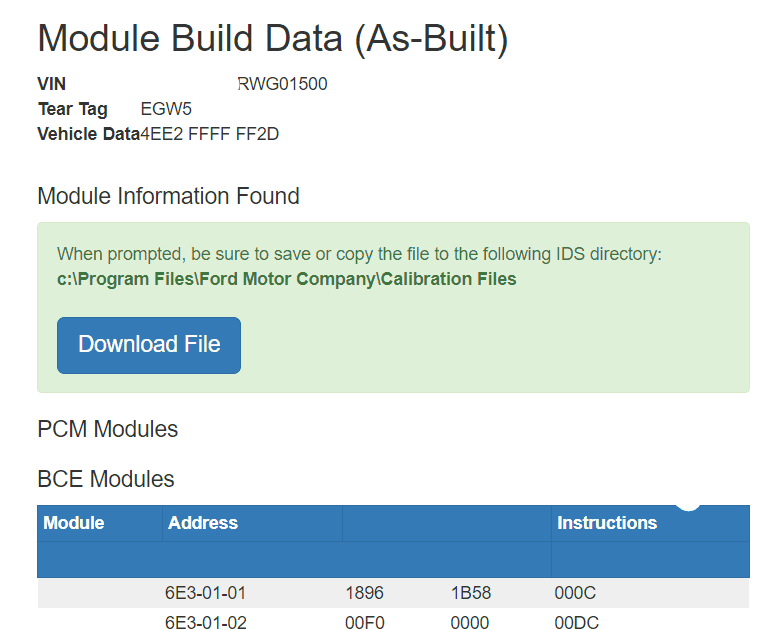782x630 pixels.
Task: Click the 1896 data value
Action: tap(364, 593)
